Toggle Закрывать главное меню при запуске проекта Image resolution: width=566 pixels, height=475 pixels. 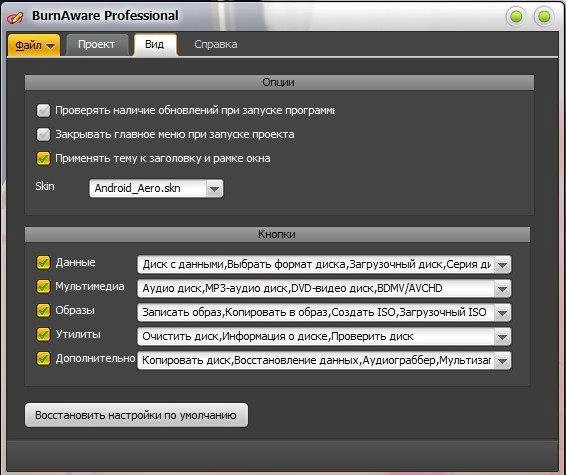pos(44,135)
